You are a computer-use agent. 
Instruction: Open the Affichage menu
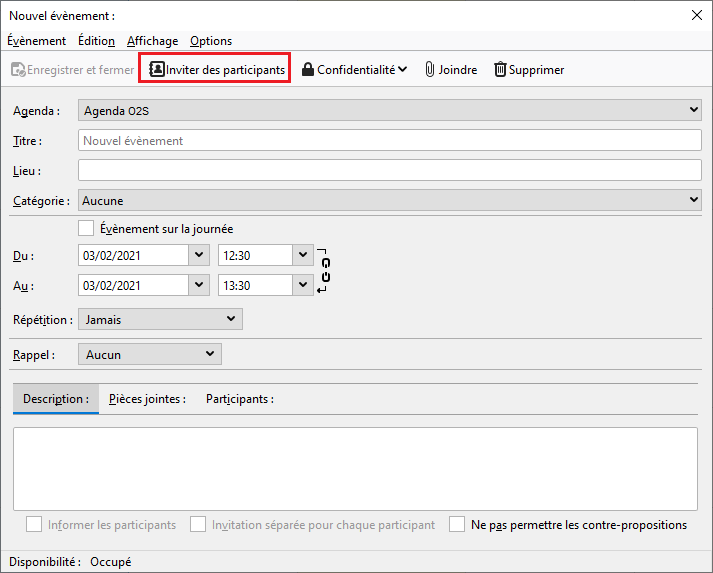pyautogui.click(x=152, y=41)
